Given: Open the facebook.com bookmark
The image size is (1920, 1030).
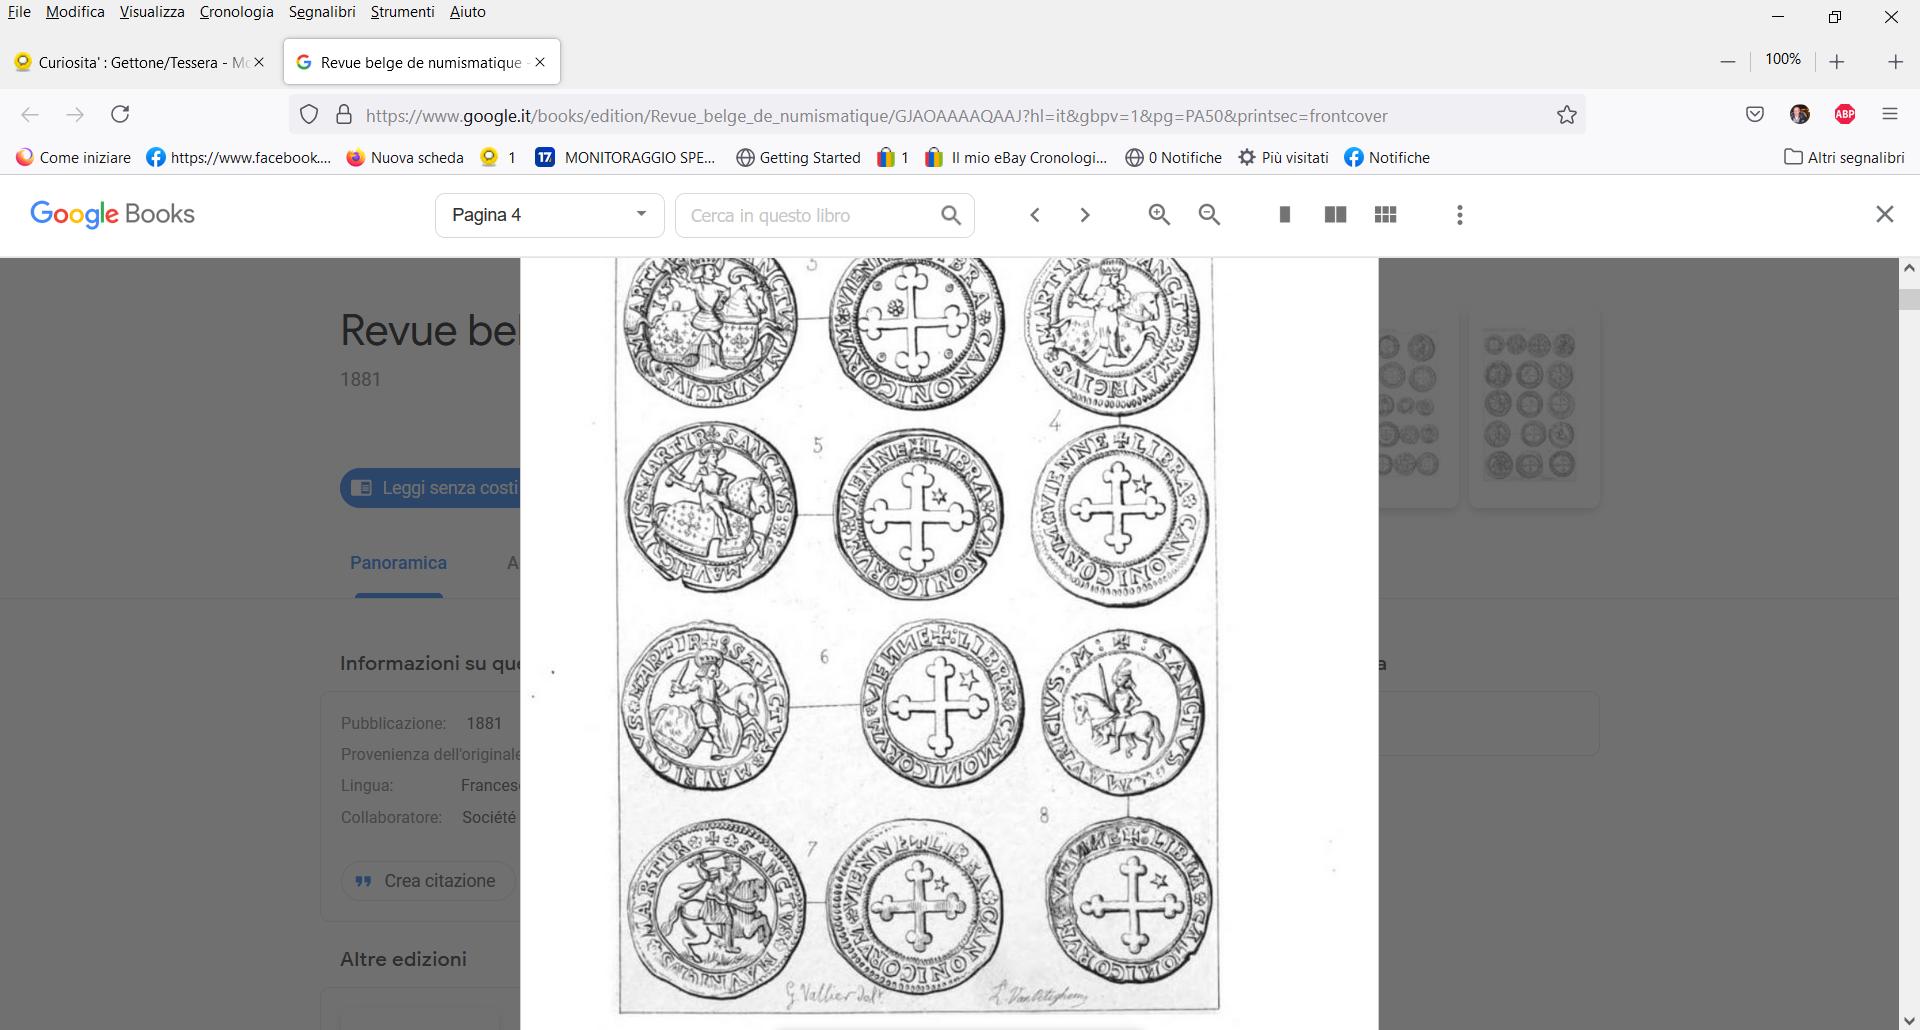Looking at the screenshot, I should pos(238,157).
